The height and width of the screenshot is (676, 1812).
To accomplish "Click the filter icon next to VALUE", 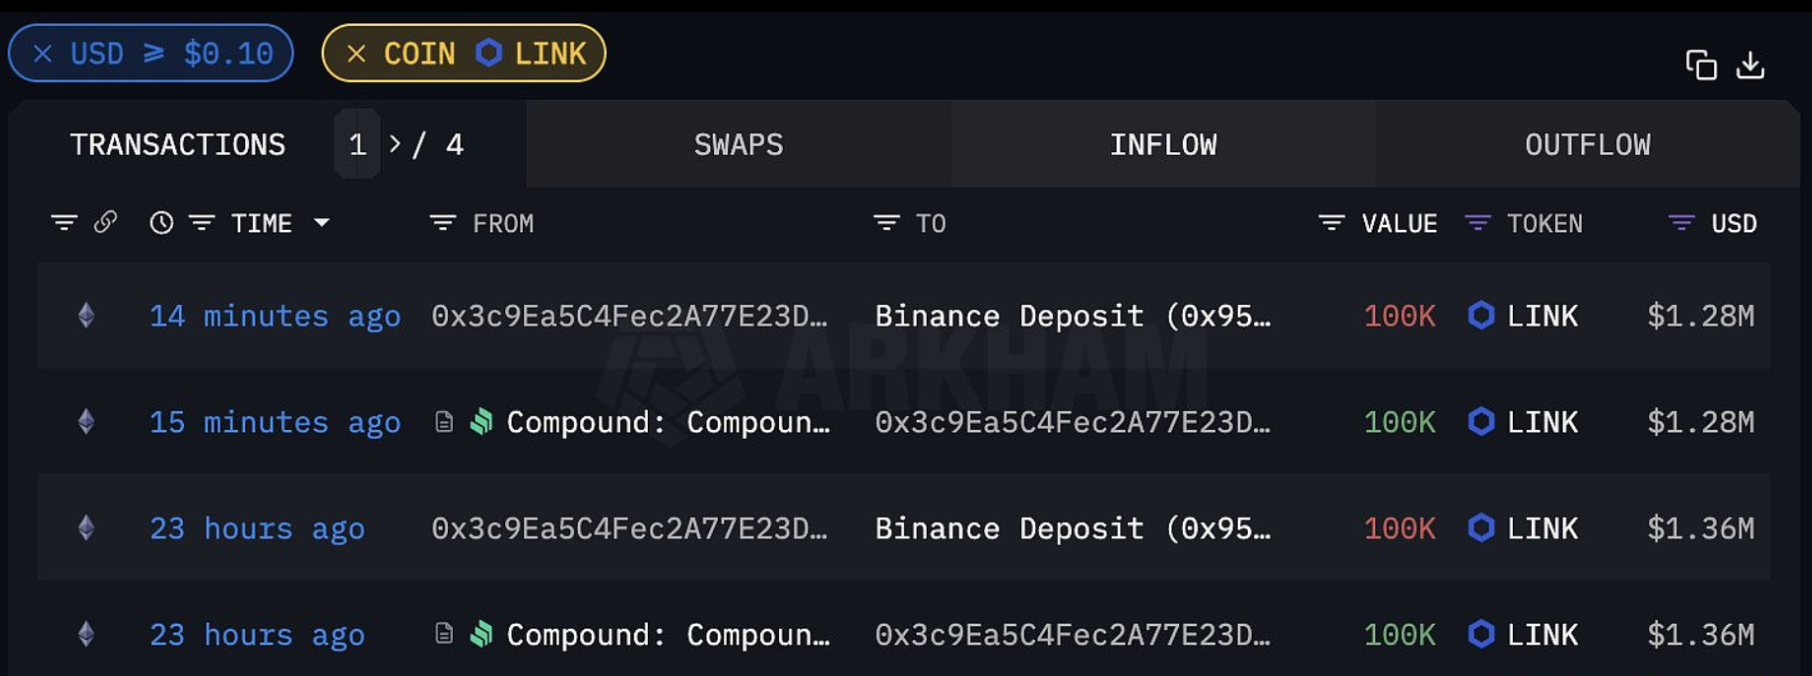I will 1331,223.
